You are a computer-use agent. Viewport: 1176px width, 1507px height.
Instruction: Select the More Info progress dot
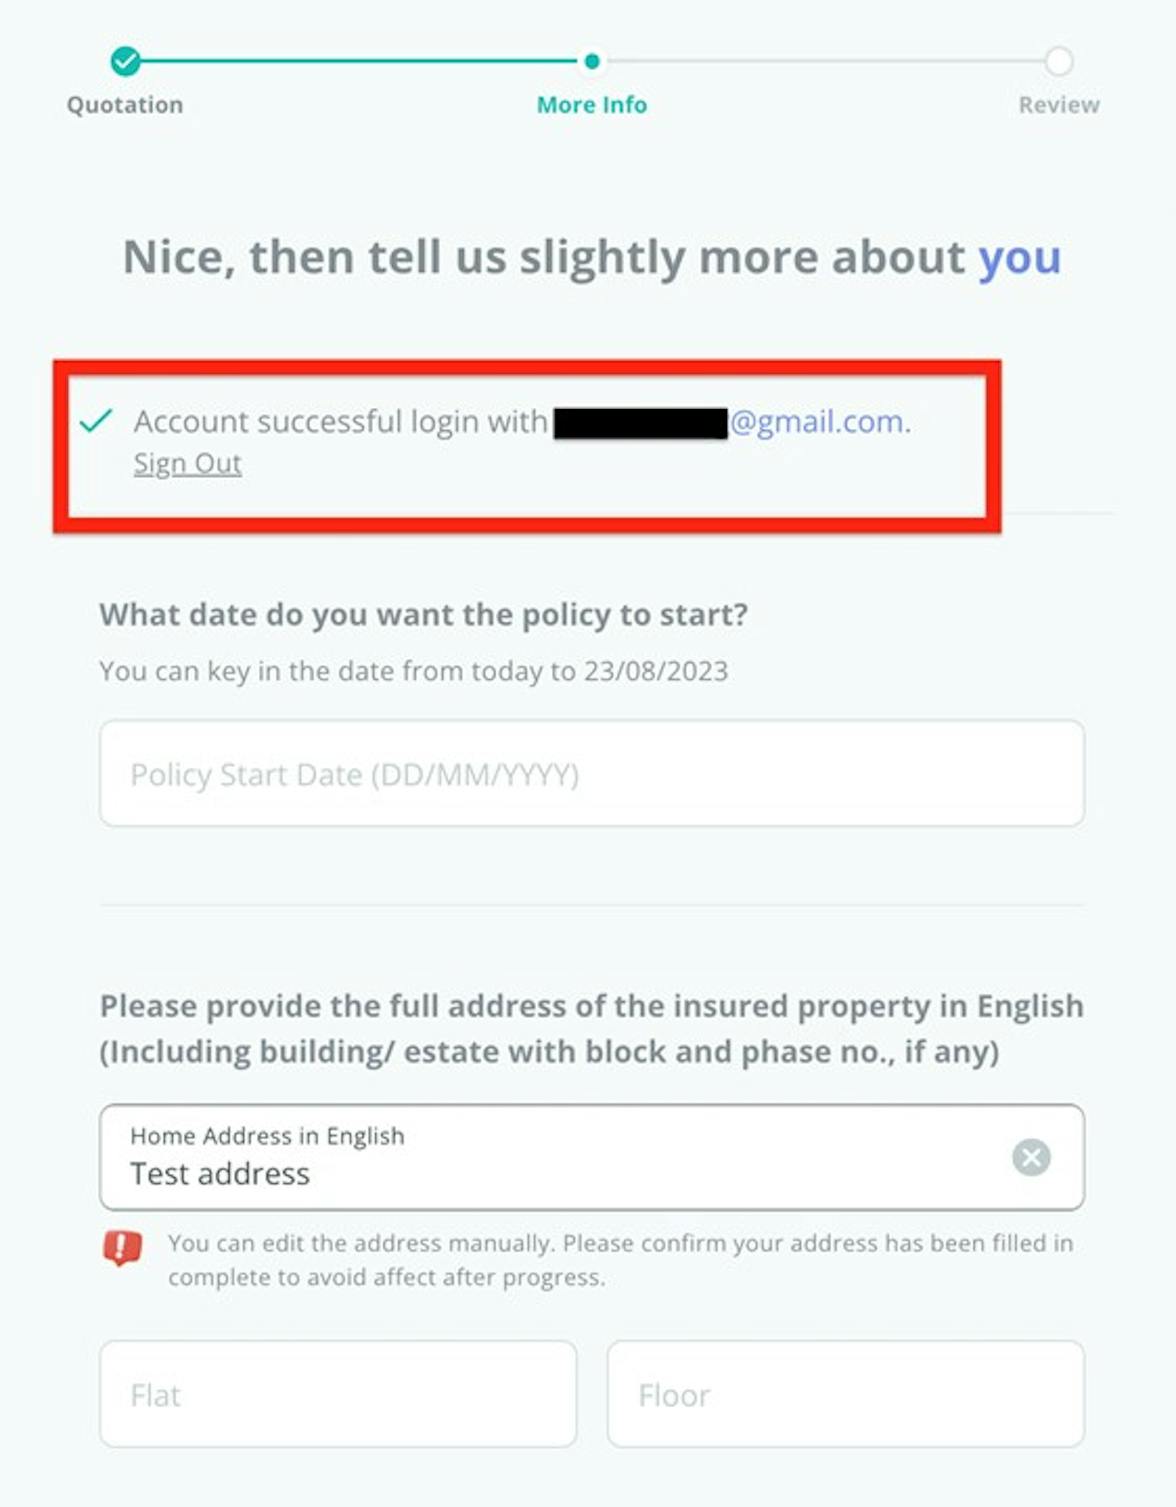tap(592, 61)
